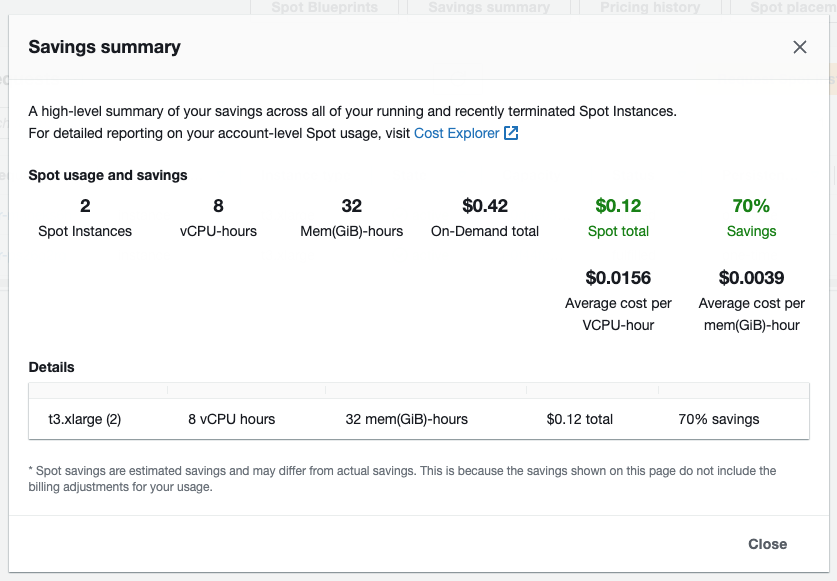Close the Savings summary dialog with X
Image resolution: width=837 pixels, height=581 pixels.
[800, 47]
